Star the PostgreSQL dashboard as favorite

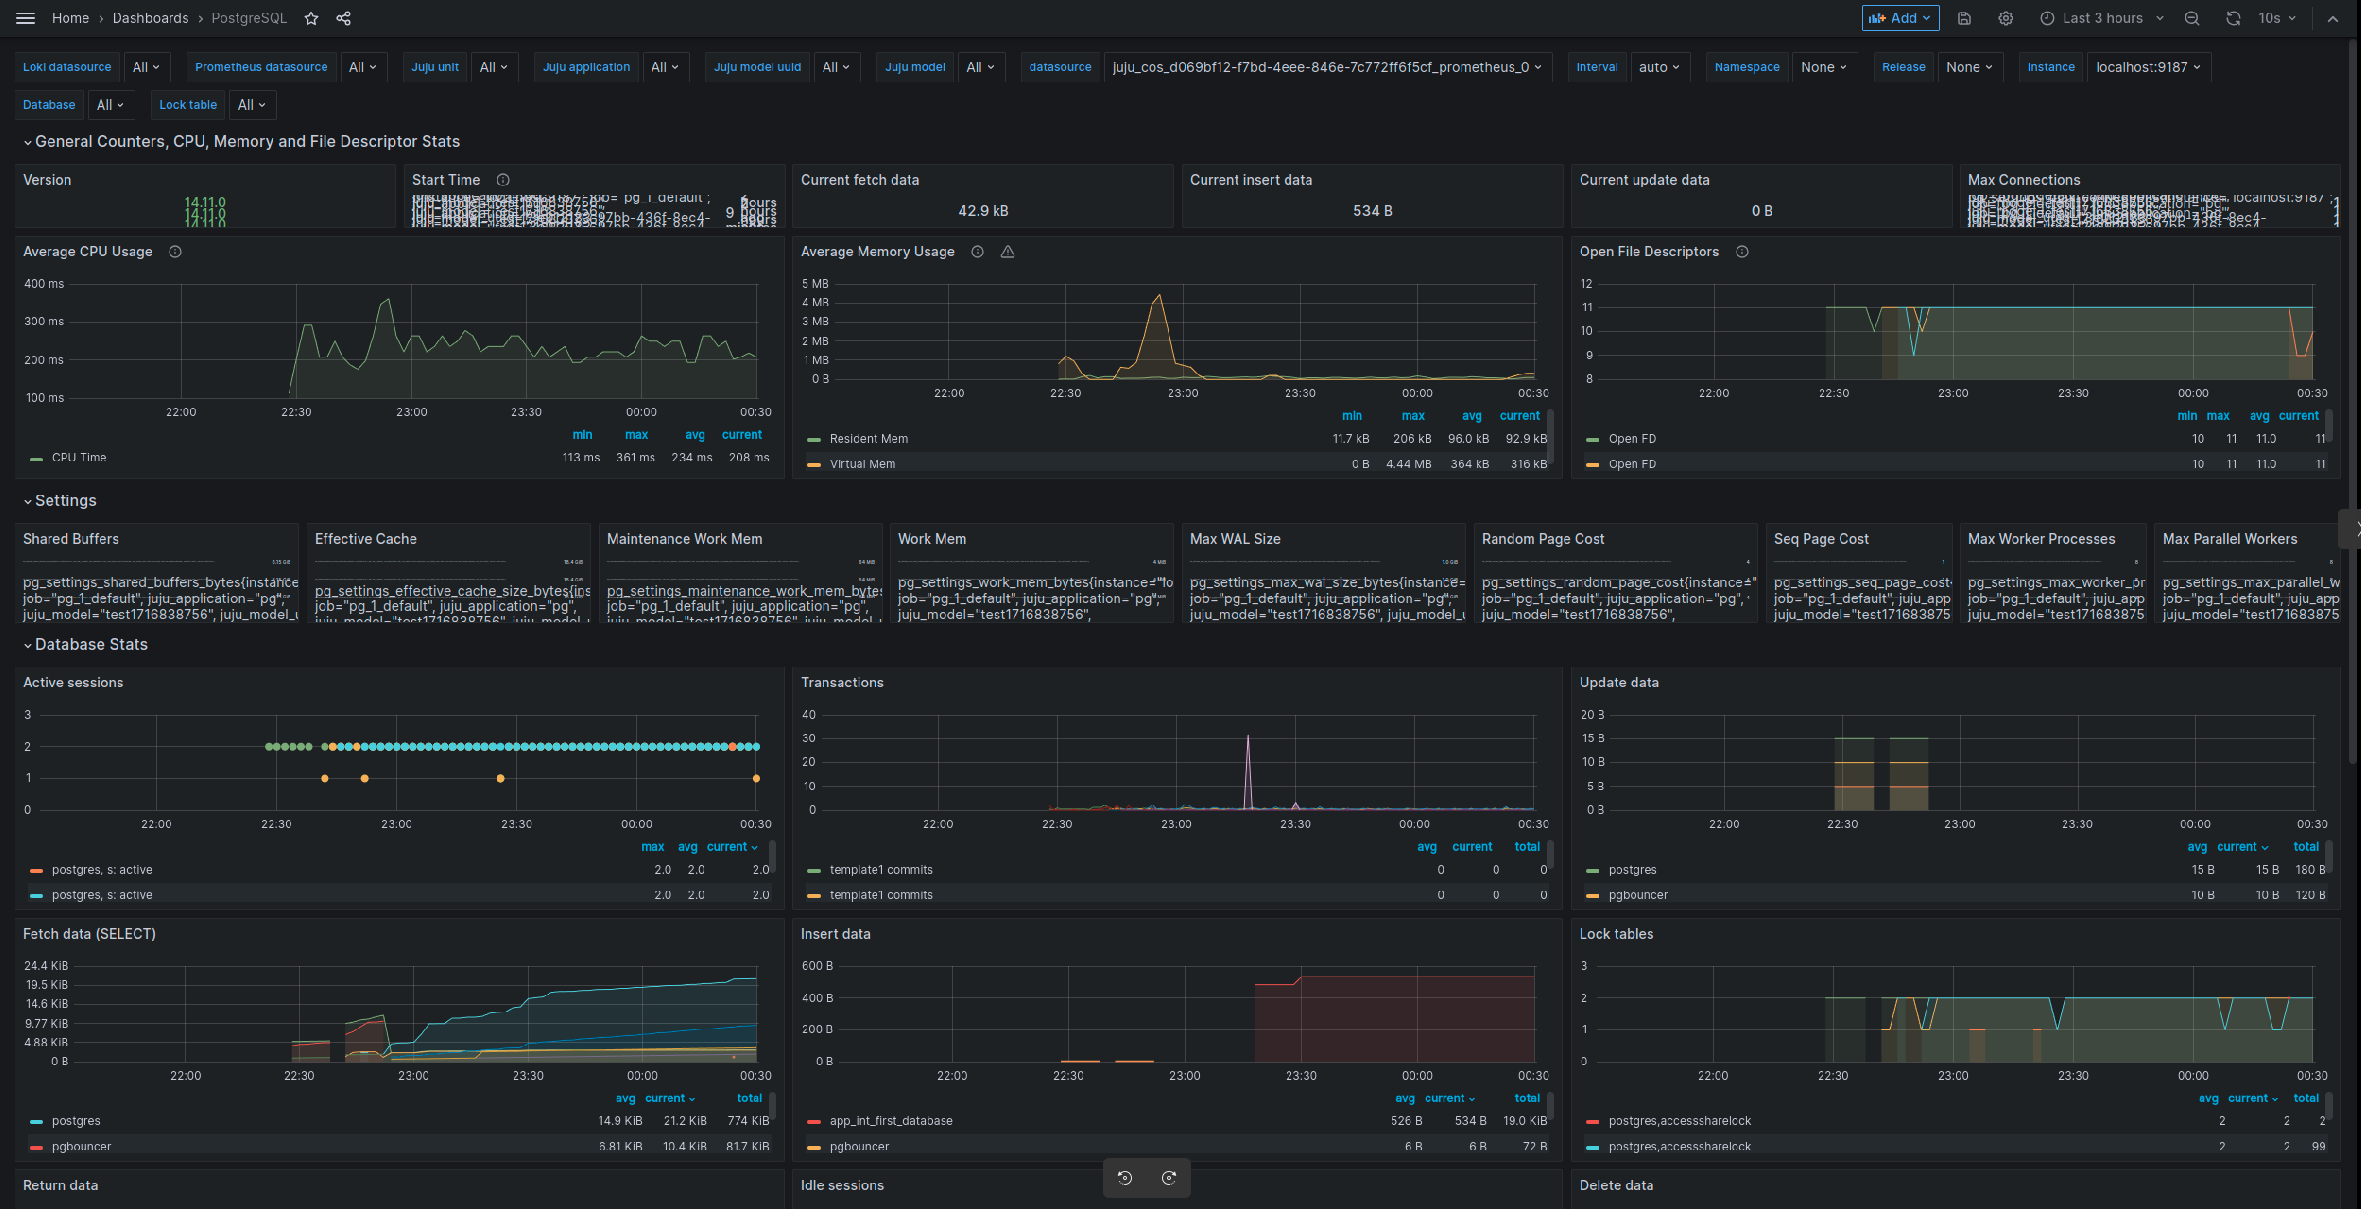[311, 18]
